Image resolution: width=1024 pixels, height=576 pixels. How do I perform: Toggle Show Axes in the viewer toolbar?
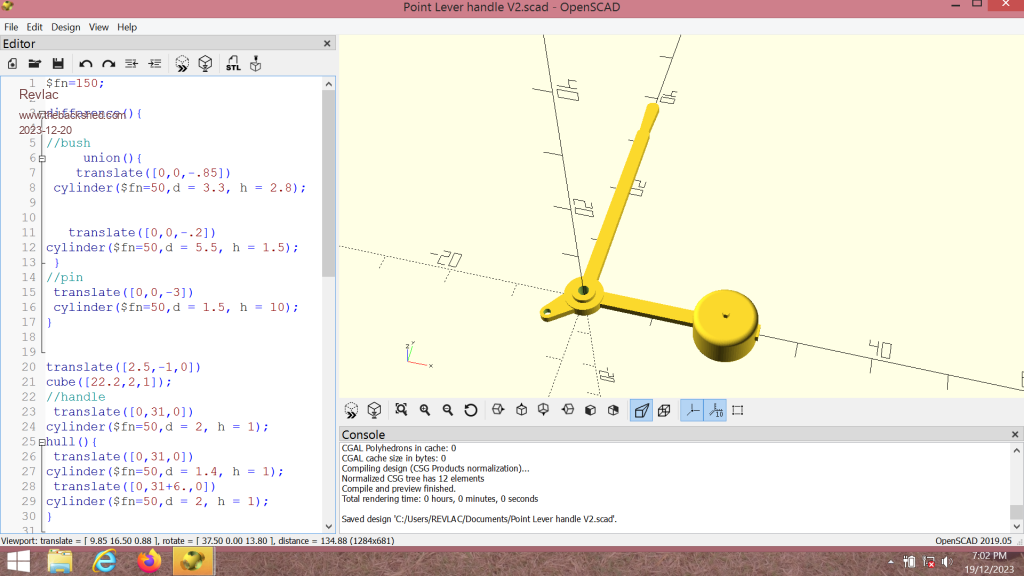click(692, 410)
